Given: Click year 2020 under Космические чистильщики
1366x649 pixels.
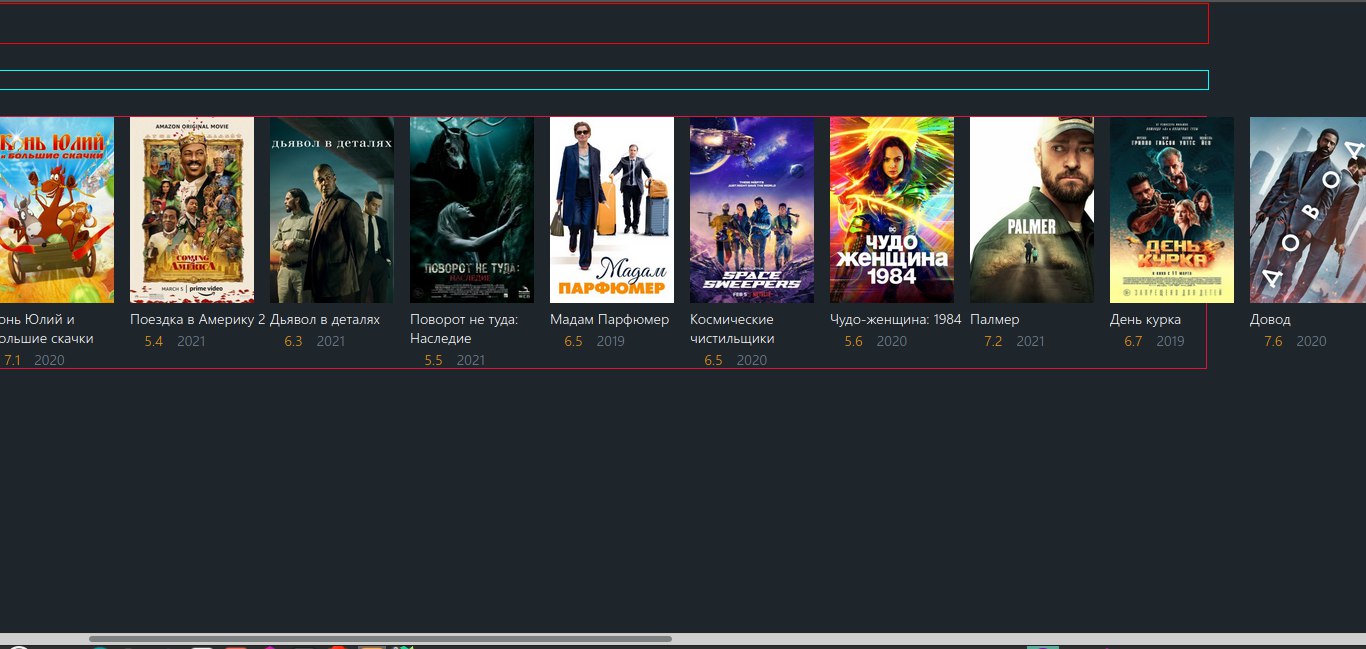Looking at the screenshot, I should (x=752, y=361).
